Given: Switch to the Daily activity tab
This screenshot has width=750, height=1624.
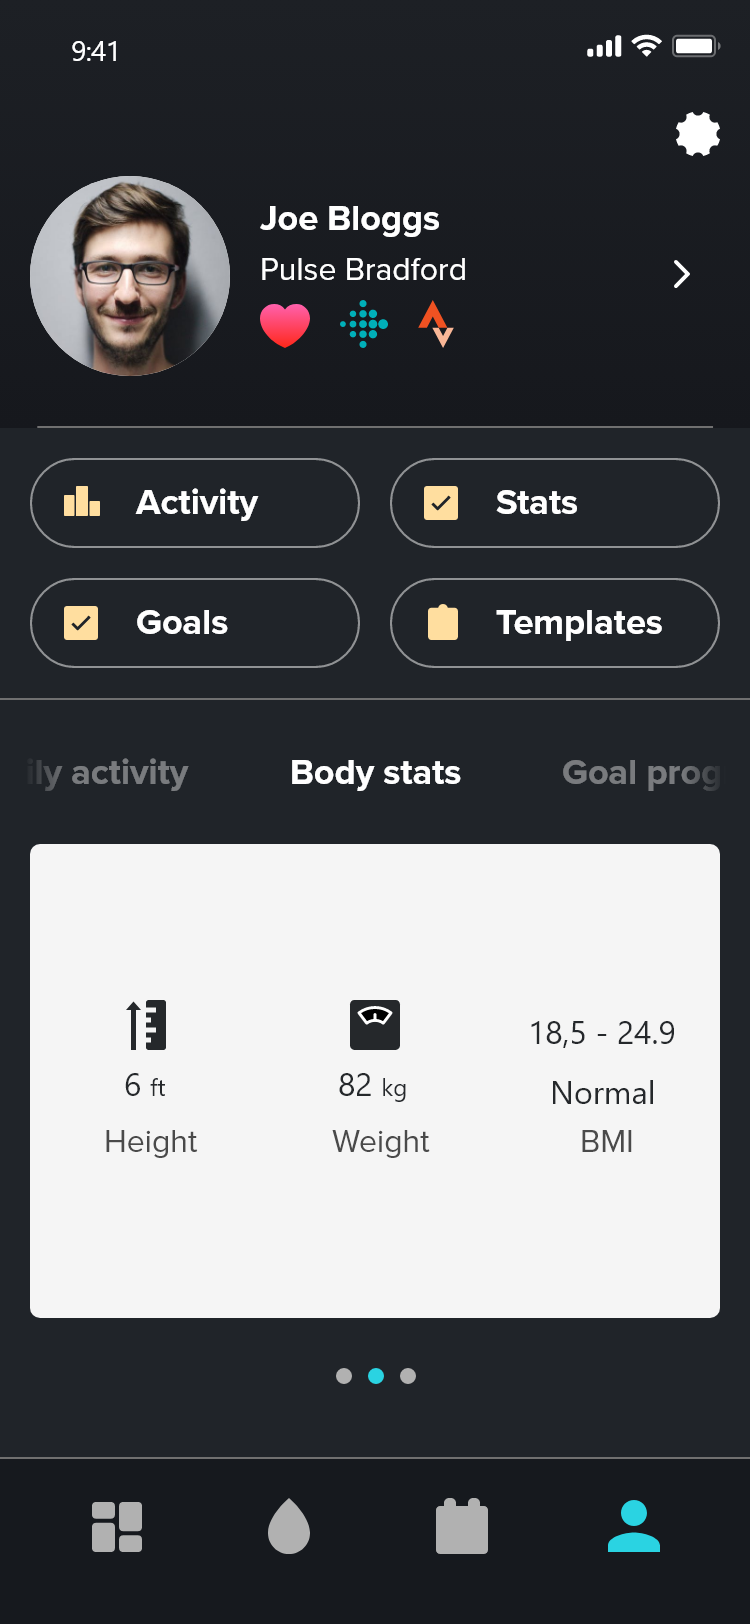Looking at the screenshot, I should [110, 773].
